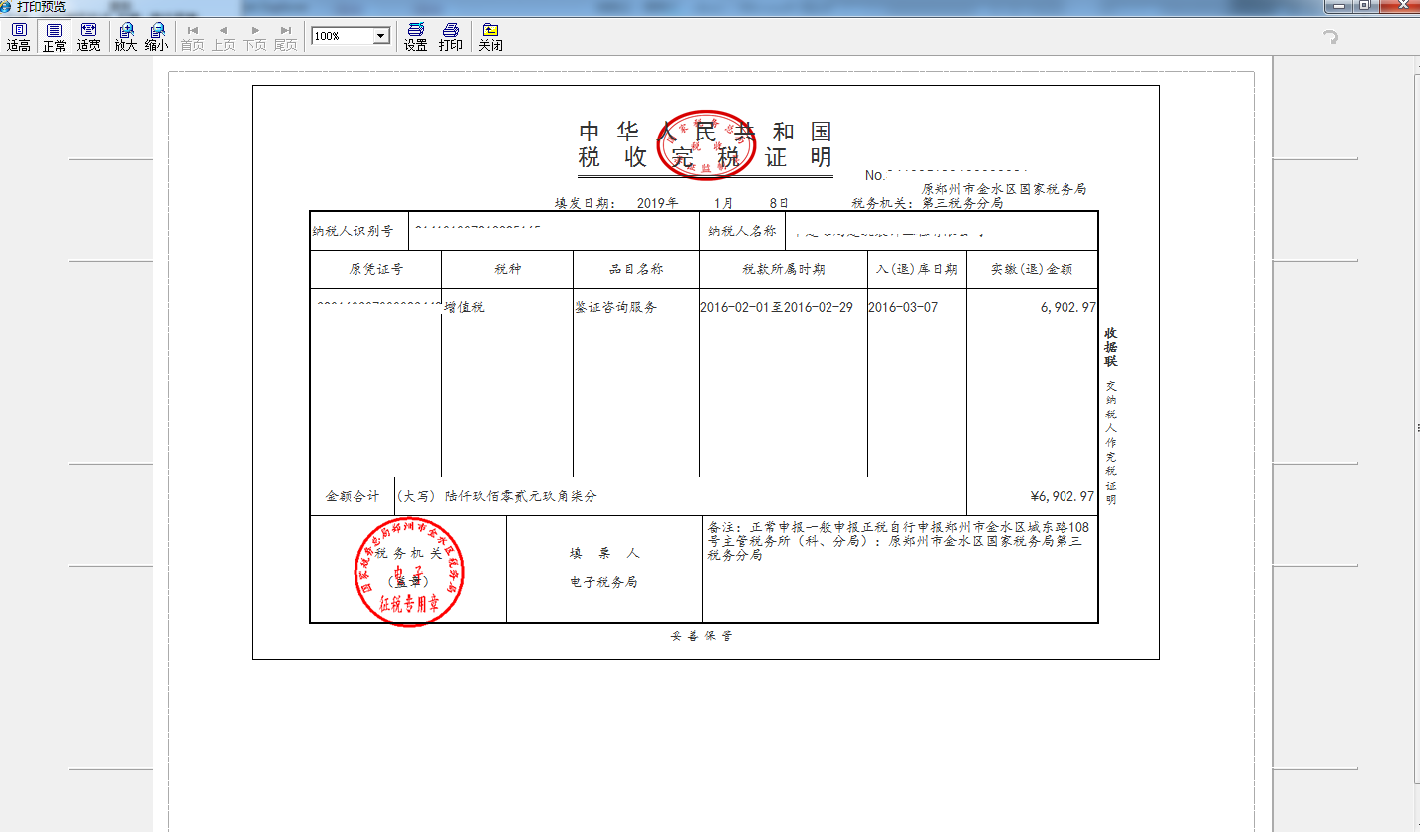Image resolution: width=1426 pixels, height=832 pixels.
Task: Click the 打印预览 window title text
Action: click(x=44, y=8)
